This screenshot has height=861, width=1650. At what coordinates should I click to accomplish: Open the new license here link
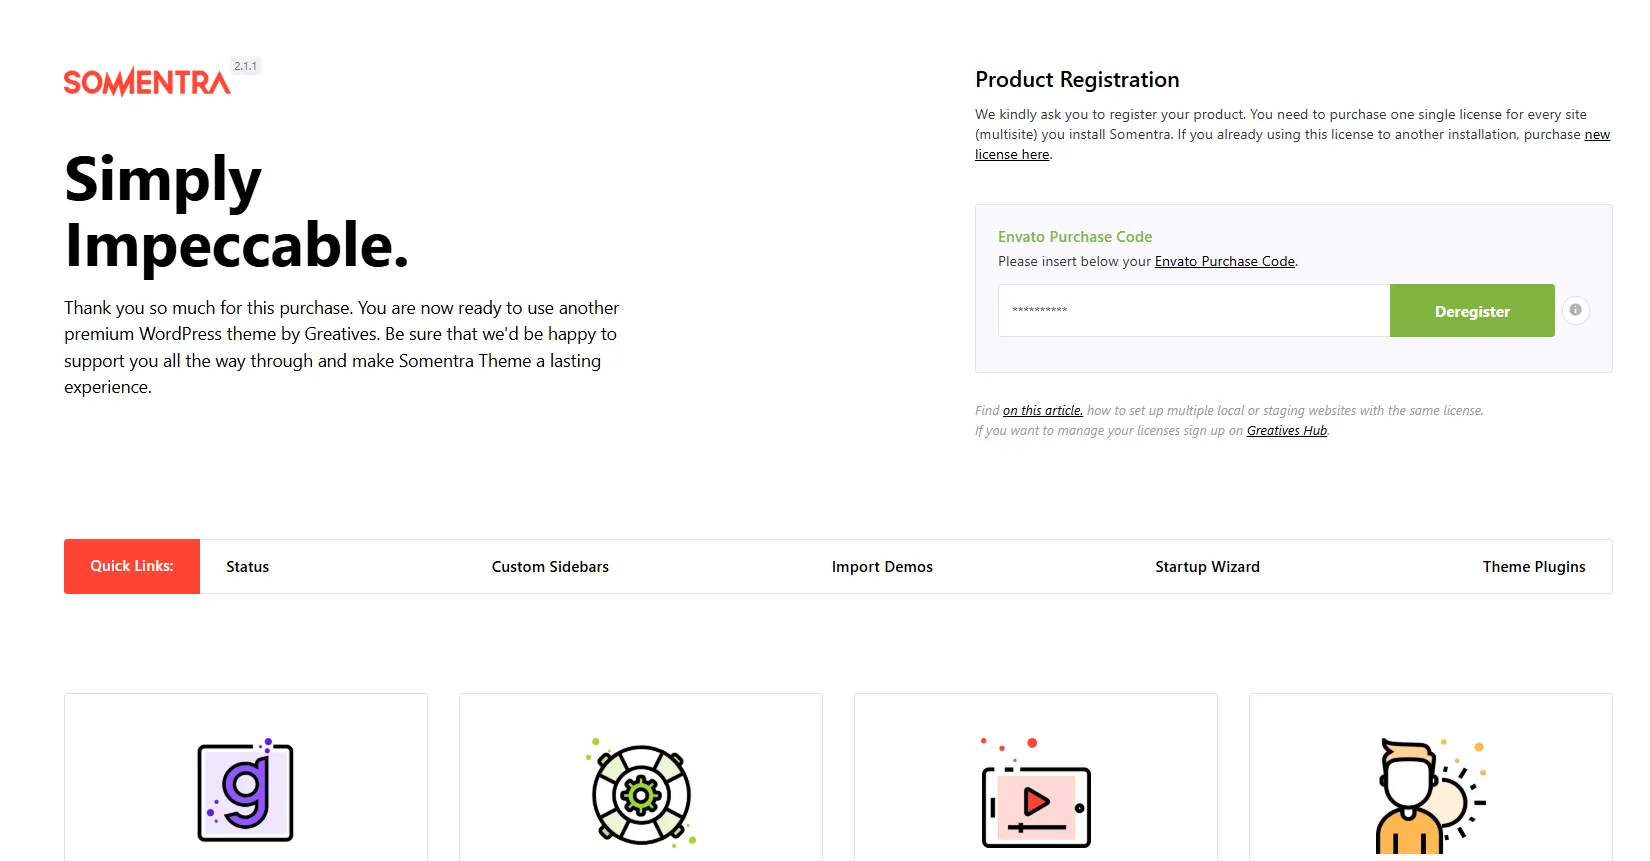(1292, 144)
